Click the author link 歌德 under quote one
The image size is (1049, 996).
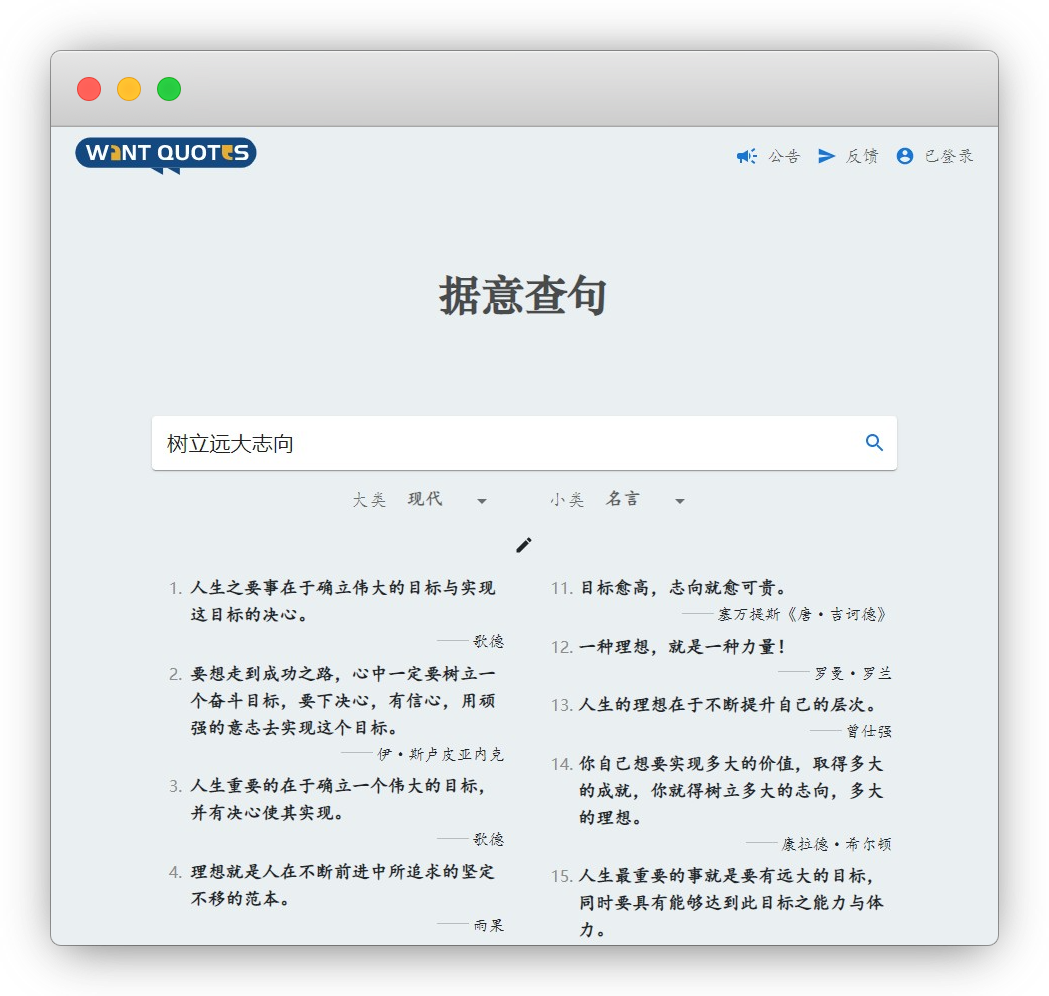pos(489,641)
